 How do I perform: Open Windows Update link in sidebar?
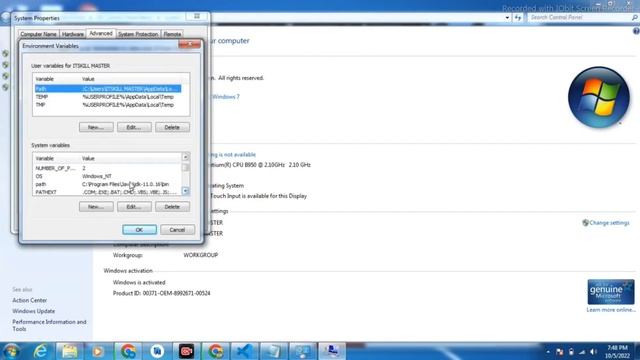33,311
